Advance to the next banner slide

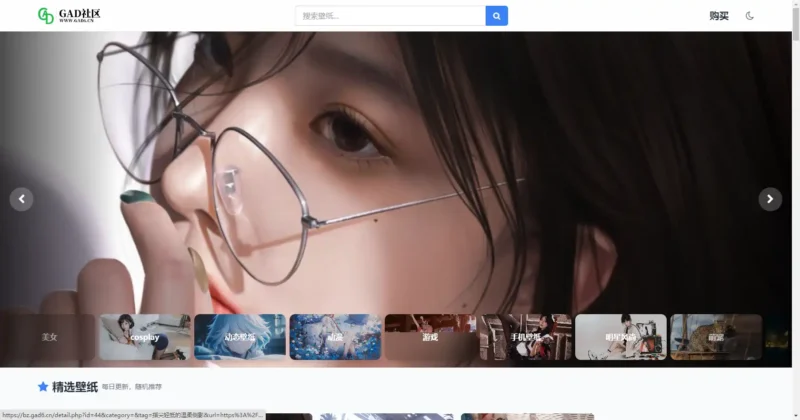pos(770,199)
